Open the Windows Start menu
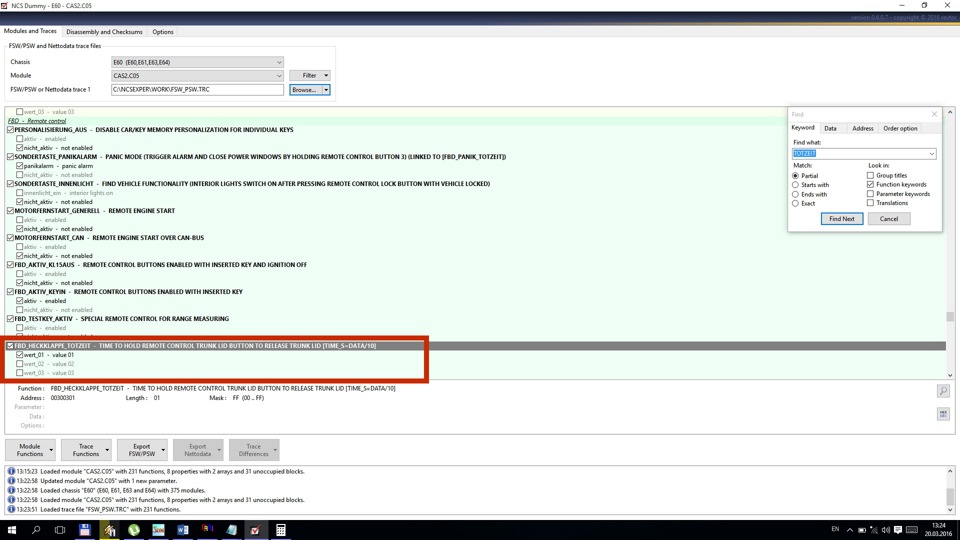This screenshot has height=540, width=960. point(12,530)
